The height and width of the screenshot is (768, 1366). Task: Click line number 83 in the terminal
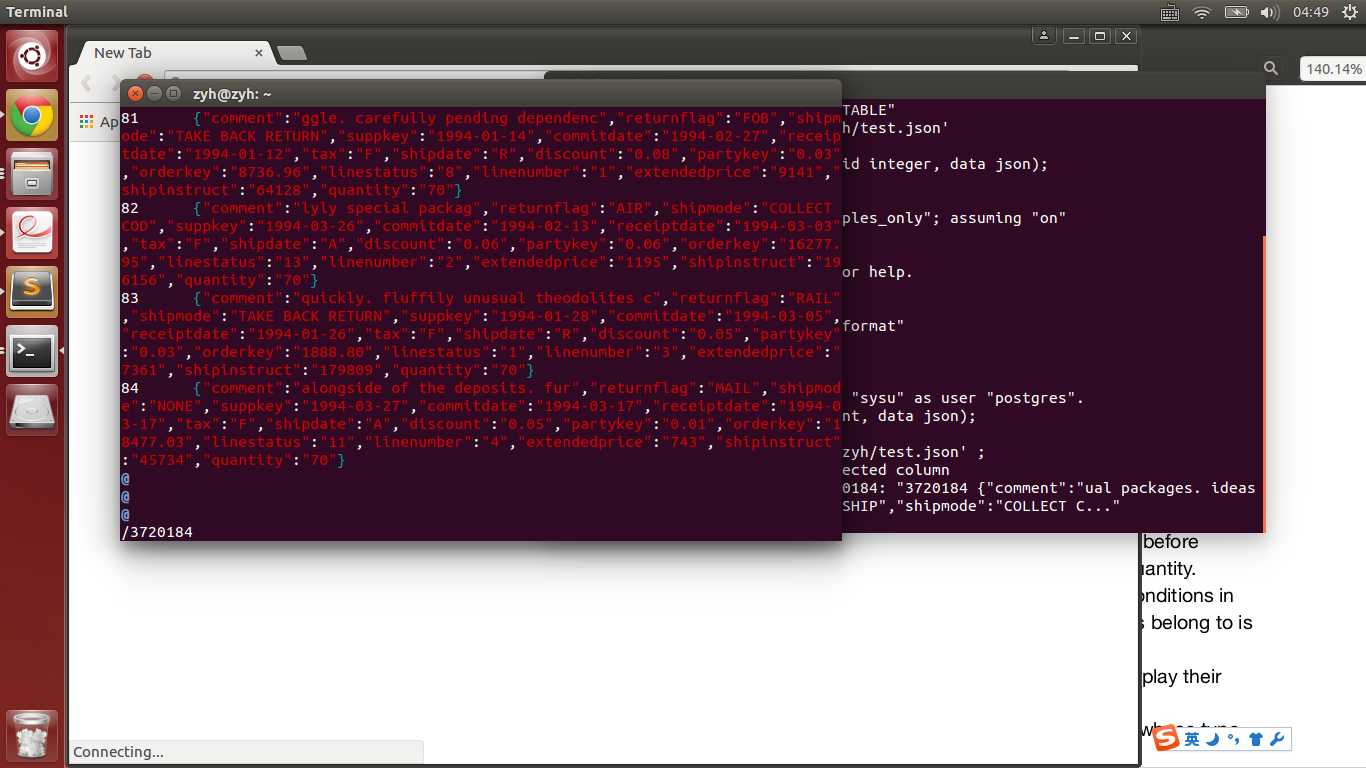[x=130, y=298]
